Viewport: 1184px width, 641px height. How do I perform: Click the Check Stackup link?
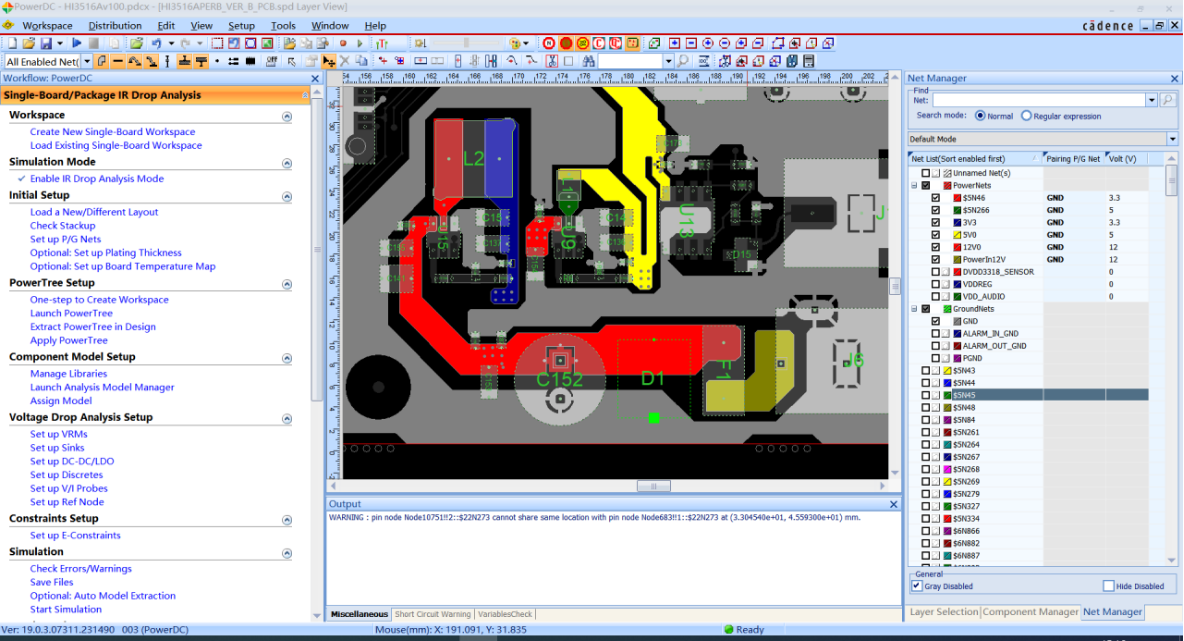[63, 226]
